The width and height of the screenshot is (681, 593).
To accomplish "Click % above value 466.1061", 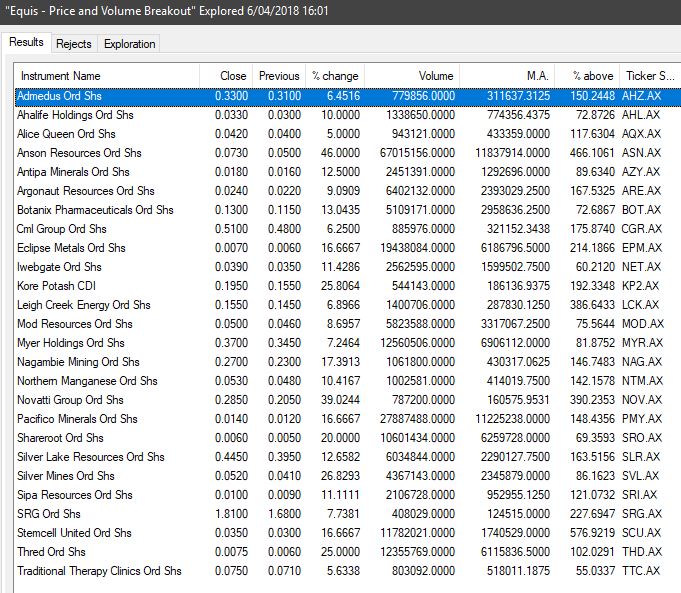I will coord(592,153).
